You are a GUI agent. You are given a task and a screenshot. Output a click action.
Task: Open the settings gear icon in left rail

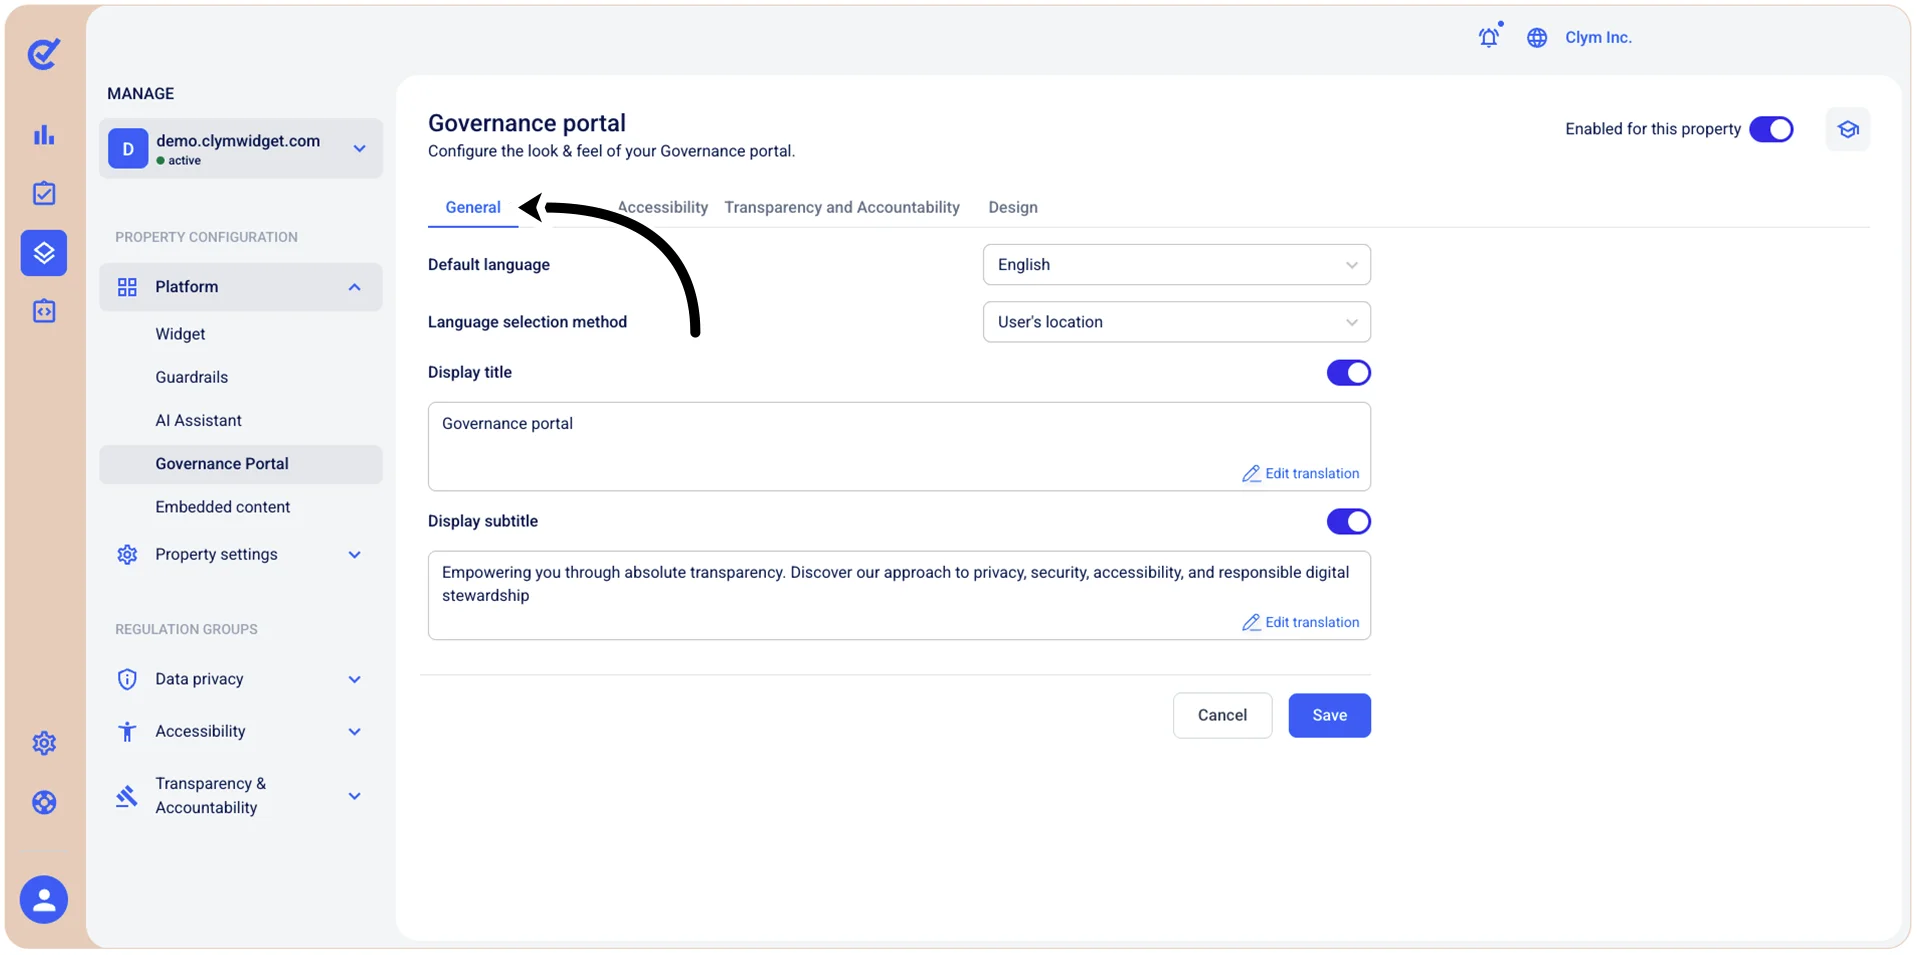(x=44, y=743)
